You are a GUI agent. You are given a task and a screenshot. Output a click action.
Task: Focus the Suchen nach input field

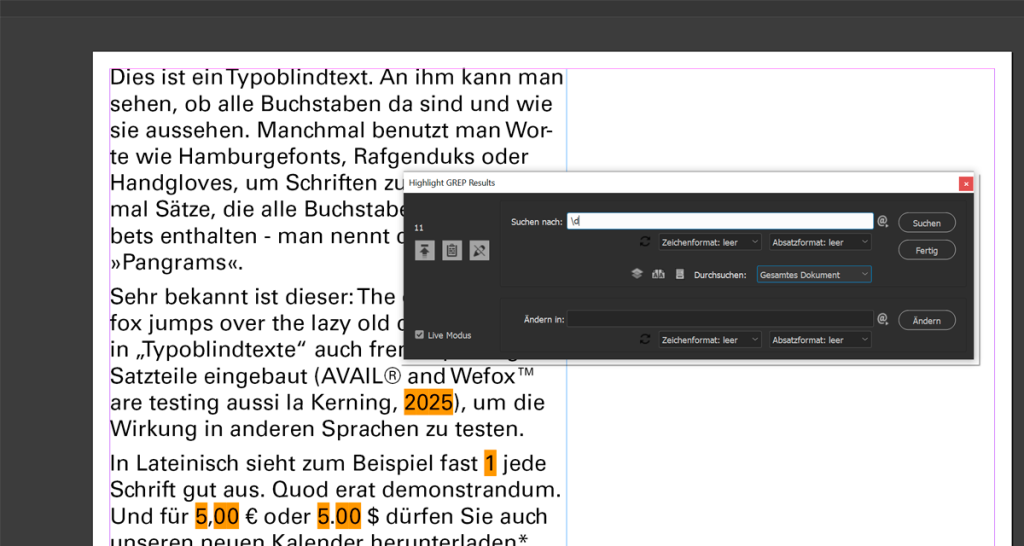tap(720, 221)
